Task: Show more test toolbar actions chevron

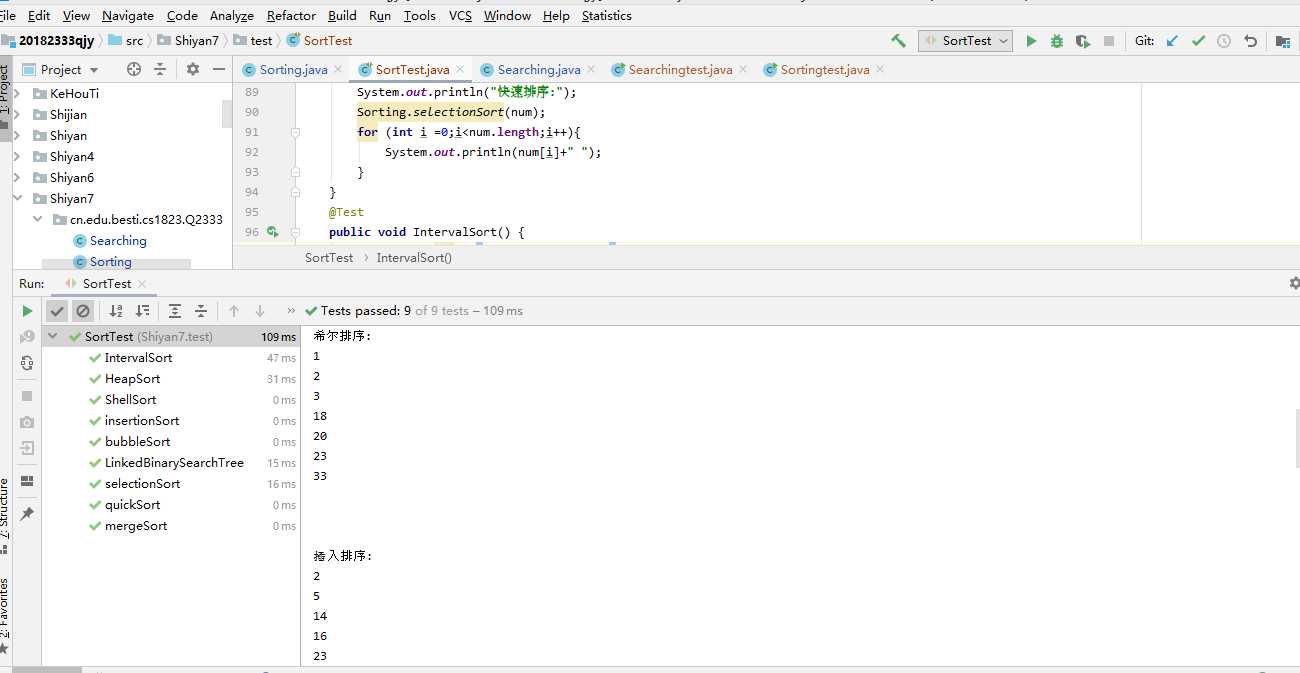Action: click(291, 311)
